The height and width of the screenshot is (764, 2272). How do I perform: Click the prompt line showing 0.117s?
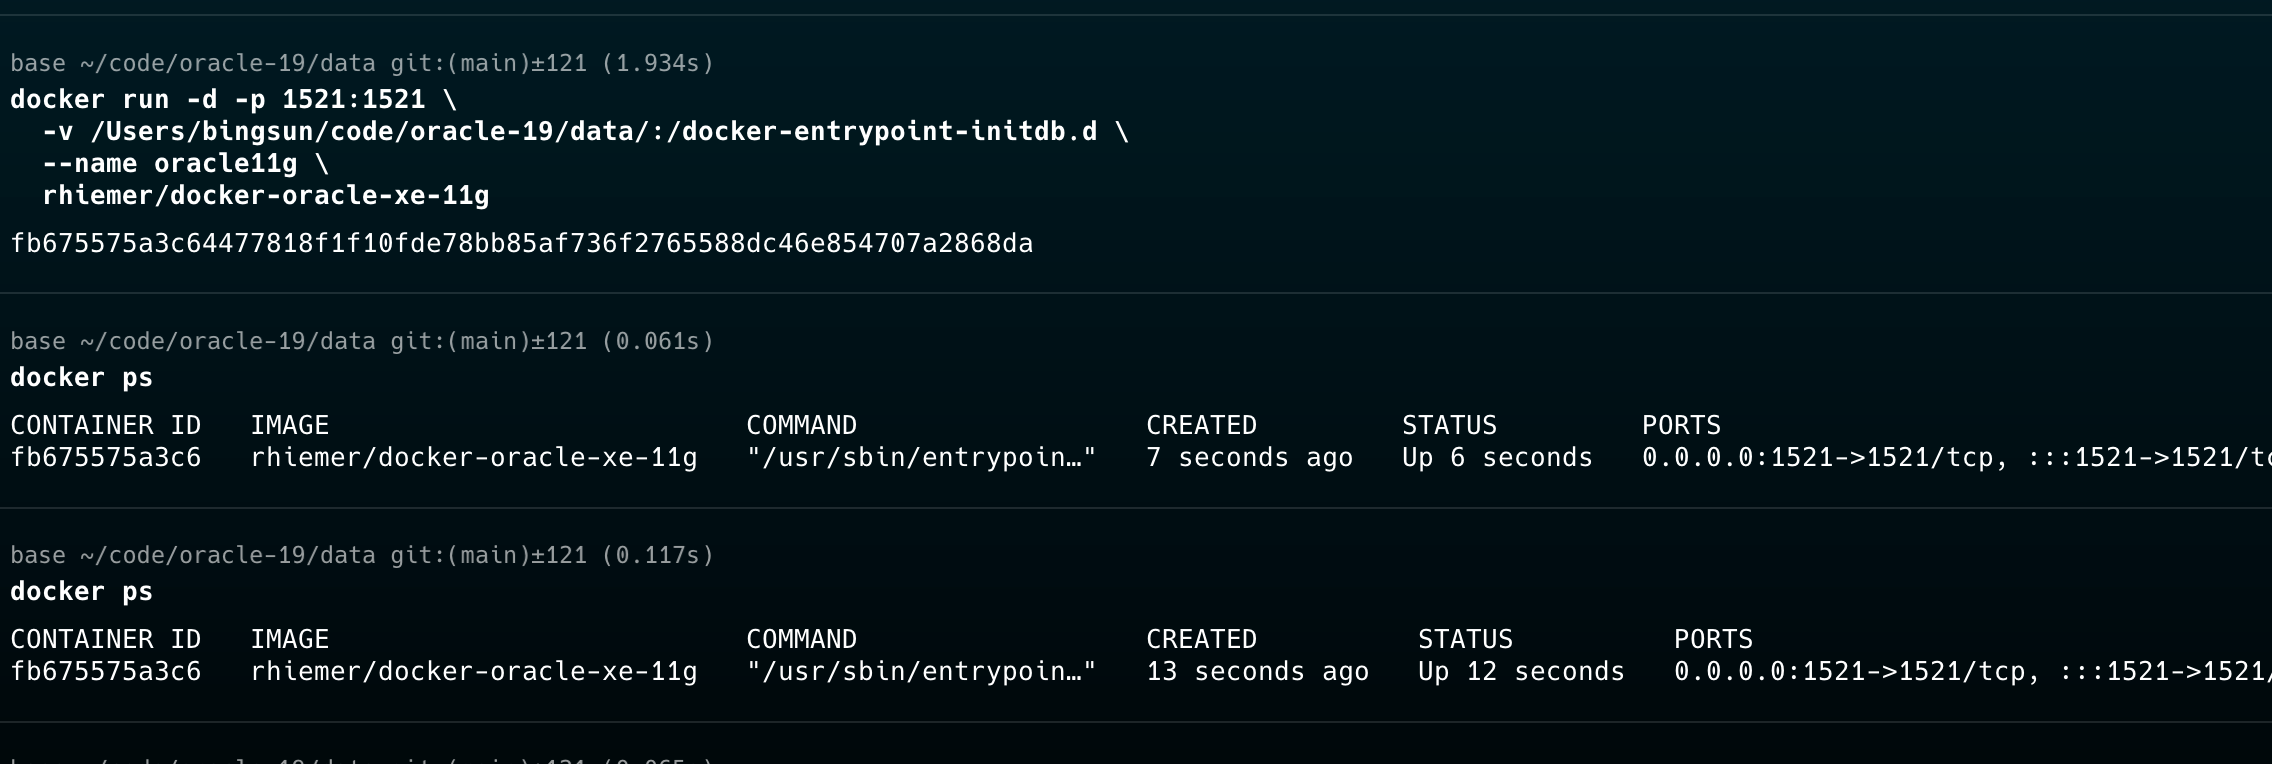click(362, 556)
